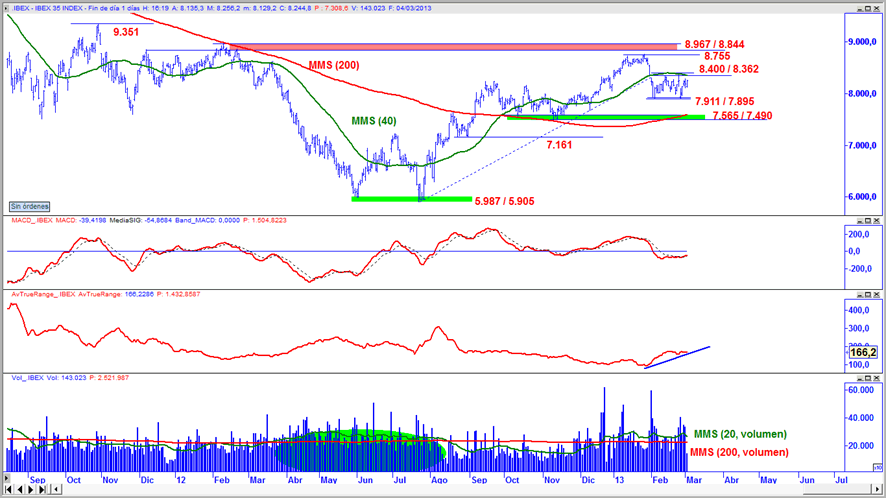The width and height of the screenshot is (886, 498).
Task: Maximize the AvTrueRange indicator panel
Action: [868, 294]
